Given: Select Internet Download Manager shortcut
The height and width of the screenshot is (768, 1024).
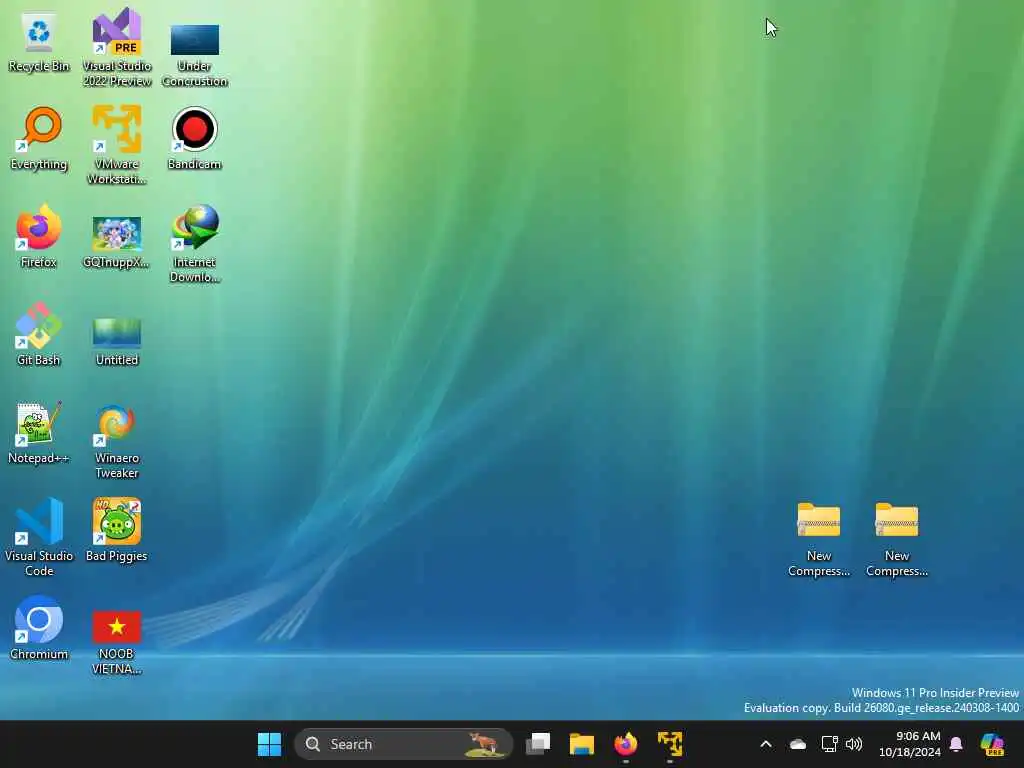Looking at the screenshot, I should tap(195, 244).
